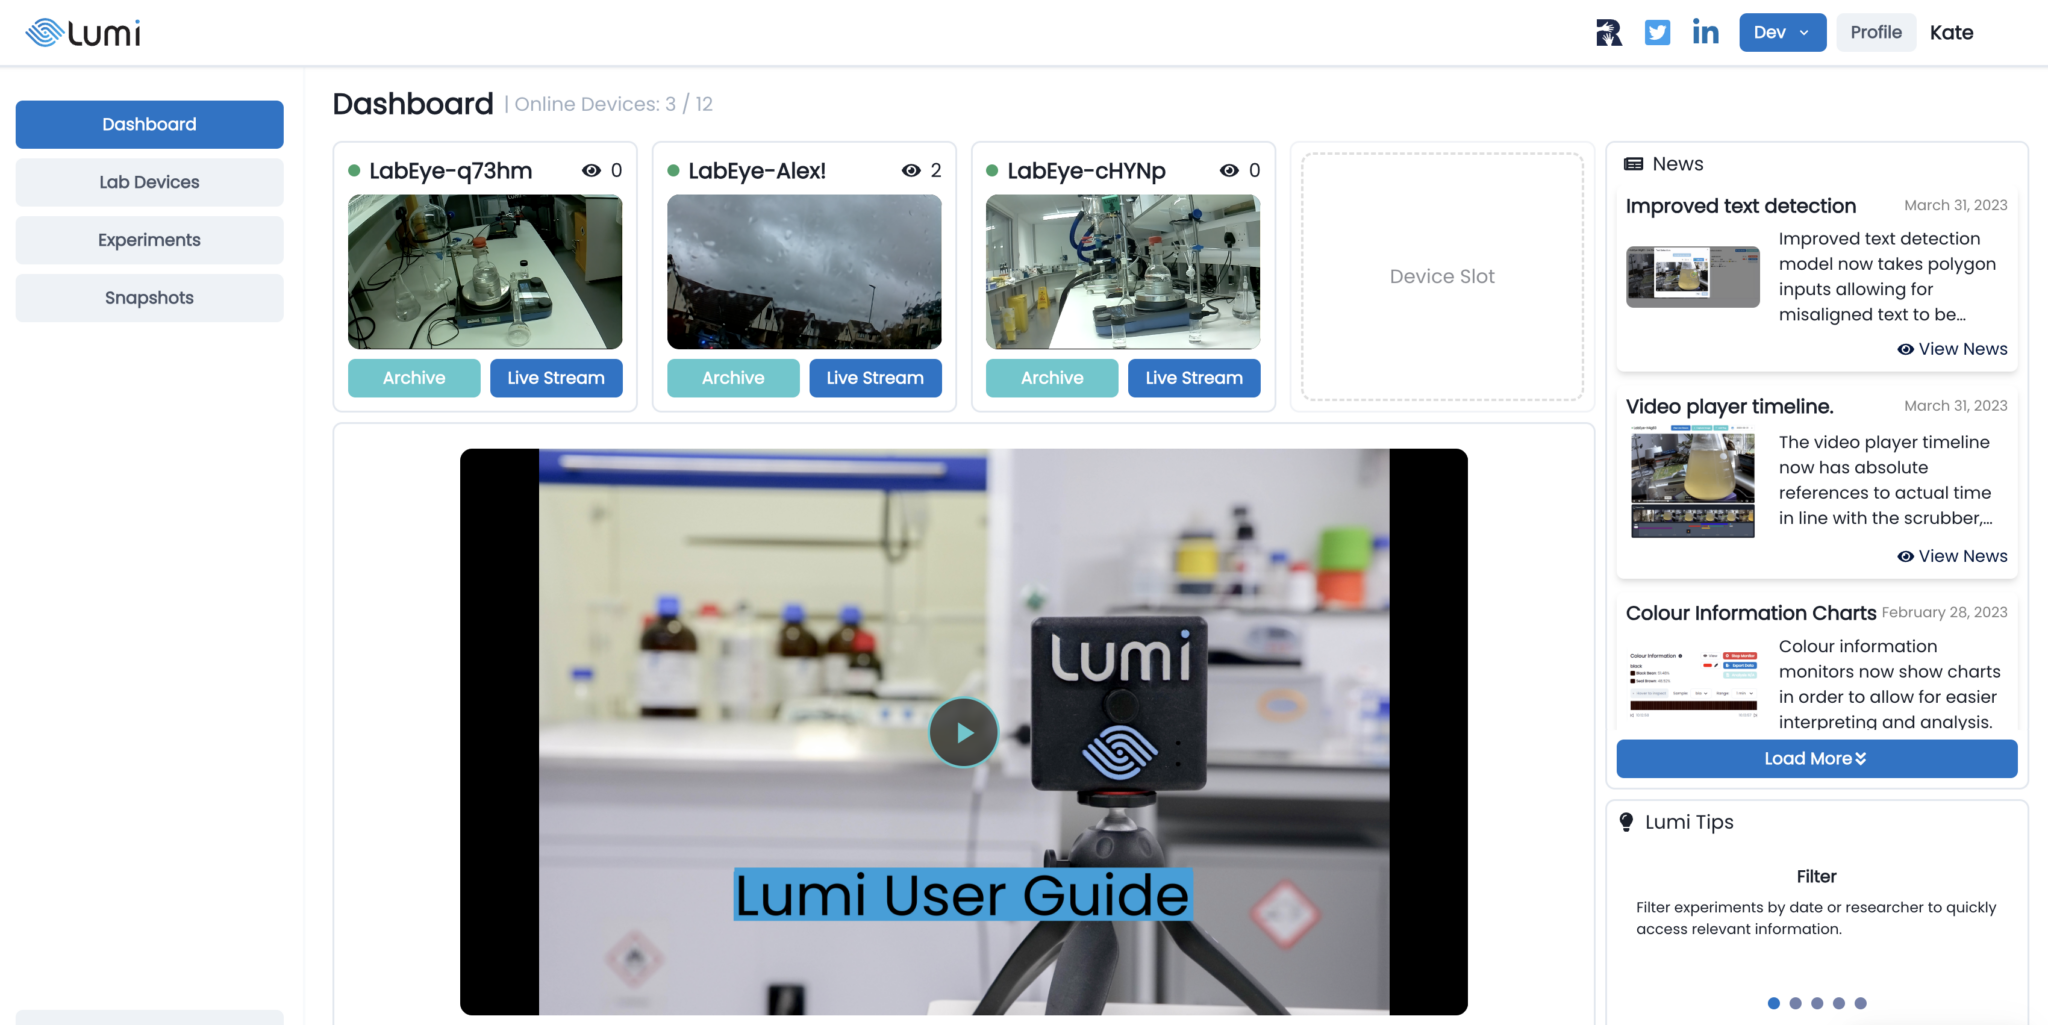Screen dimensions: 2048x1025
Task: Open the Lumi logo home link
Action: [82, 32]
